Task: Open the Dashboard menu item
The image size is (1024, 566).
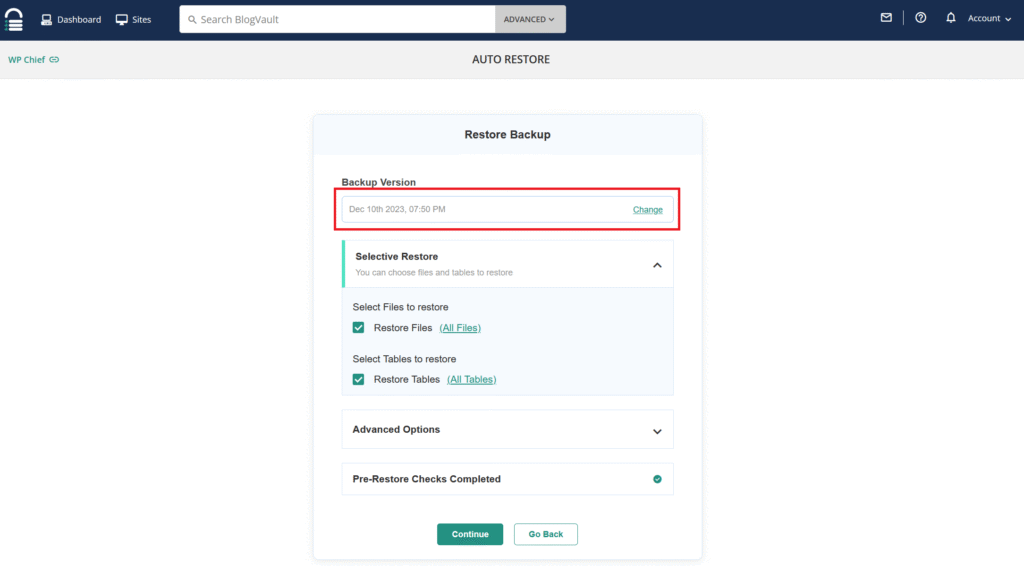Action: pyautogui.click(x=71, y=20)
